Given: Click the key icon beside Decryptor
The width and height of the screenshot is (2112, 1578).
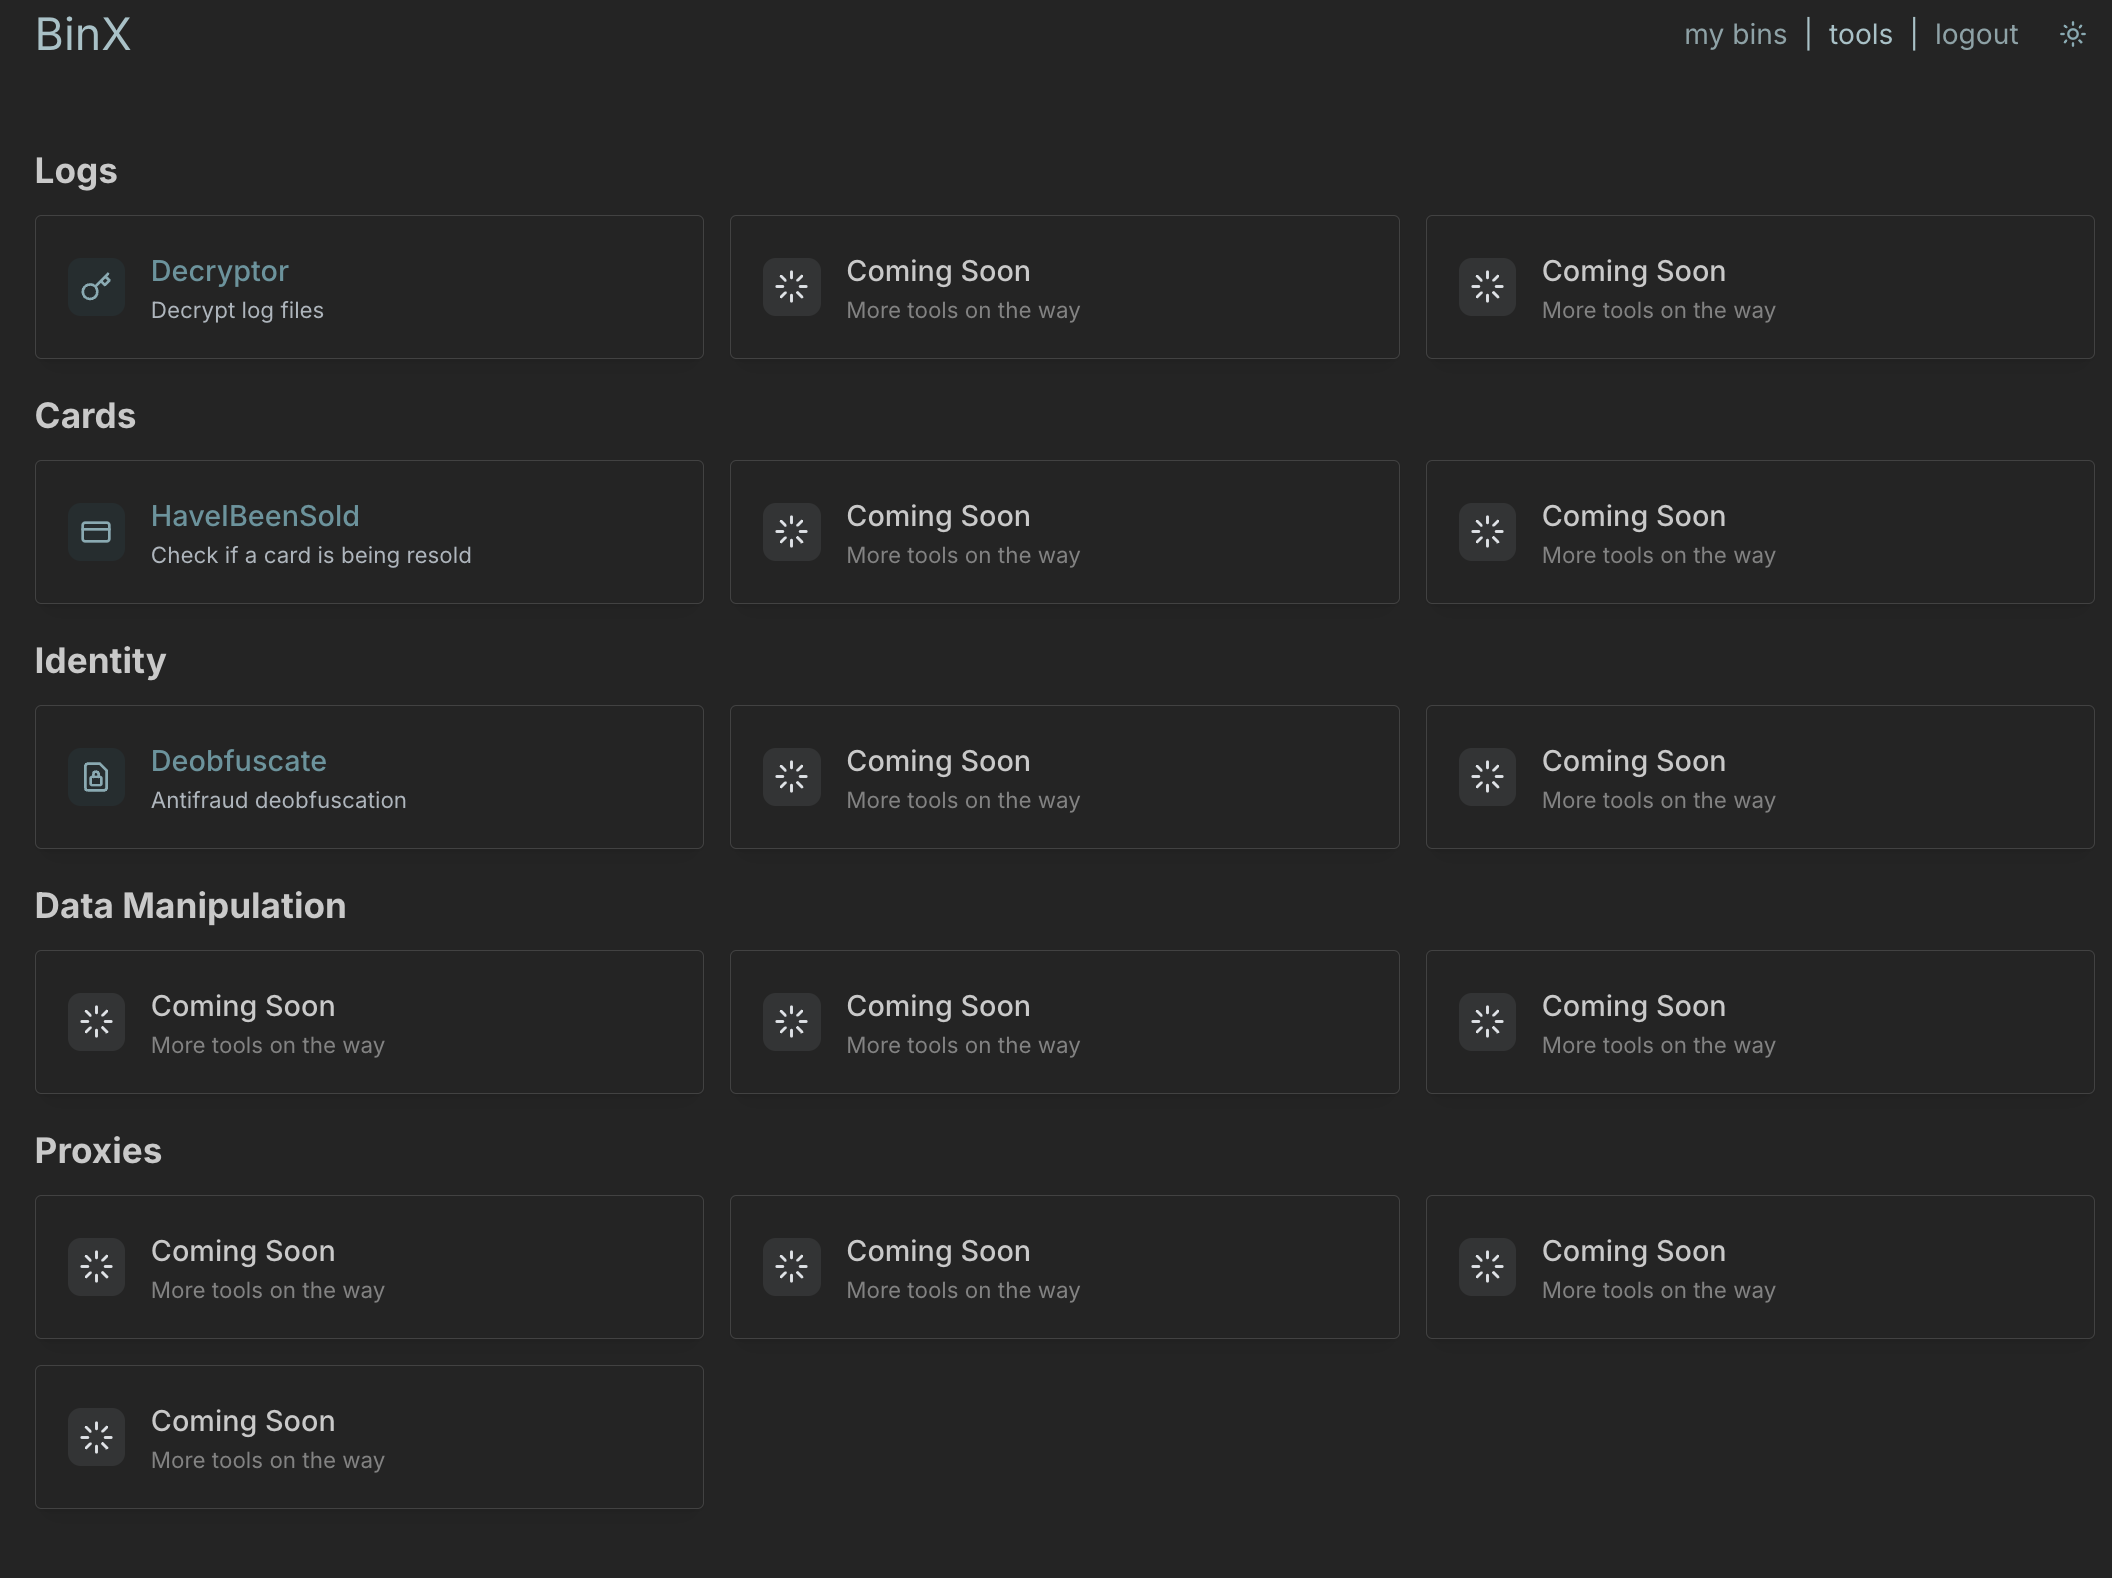Looking at the screenshot, I should tap(96, 288).
